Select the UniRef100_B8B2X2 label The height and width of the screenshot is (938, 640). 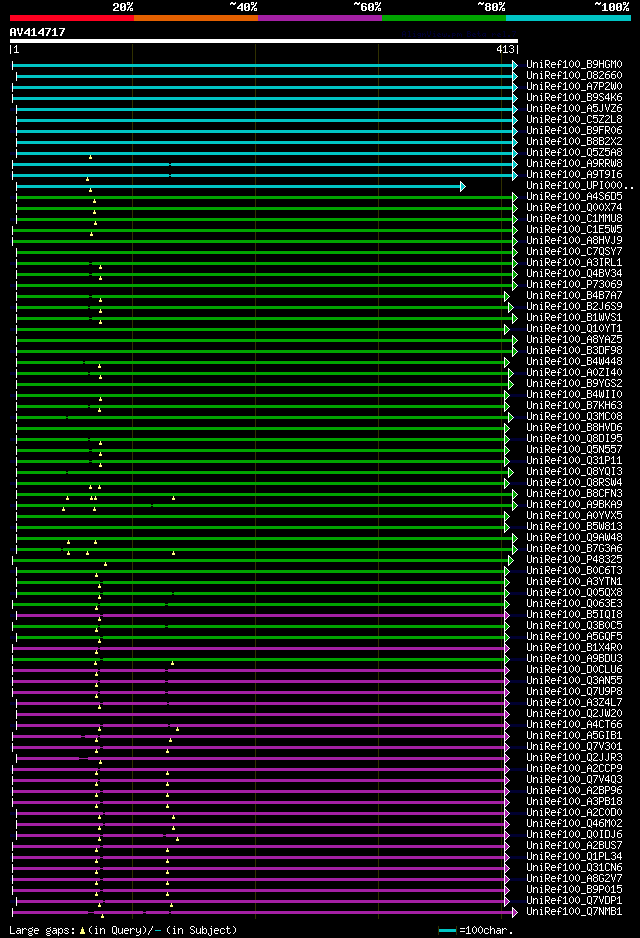[x=574, y=142]
